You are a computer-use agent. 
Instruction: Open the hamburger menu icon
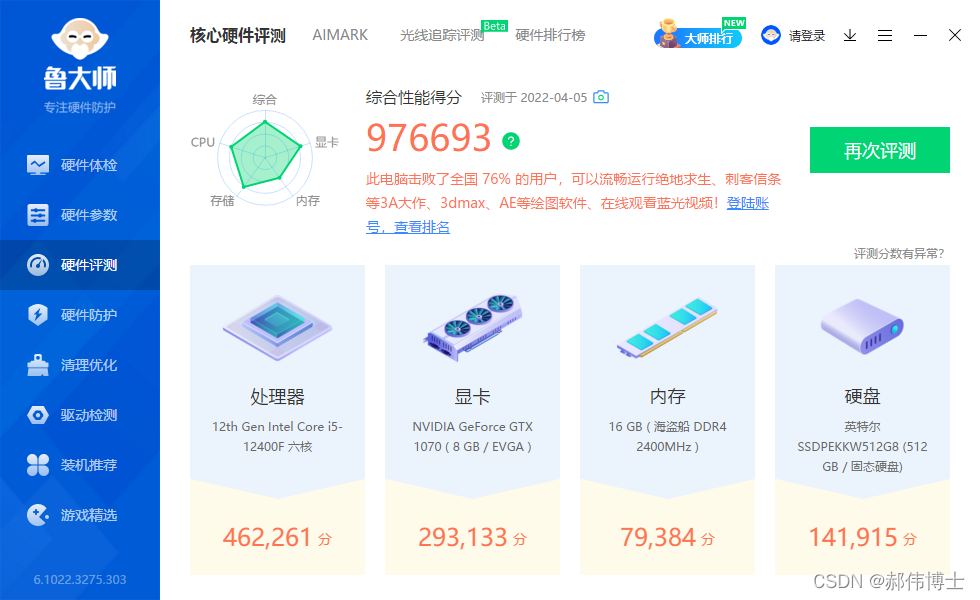(x=884, y=36)
